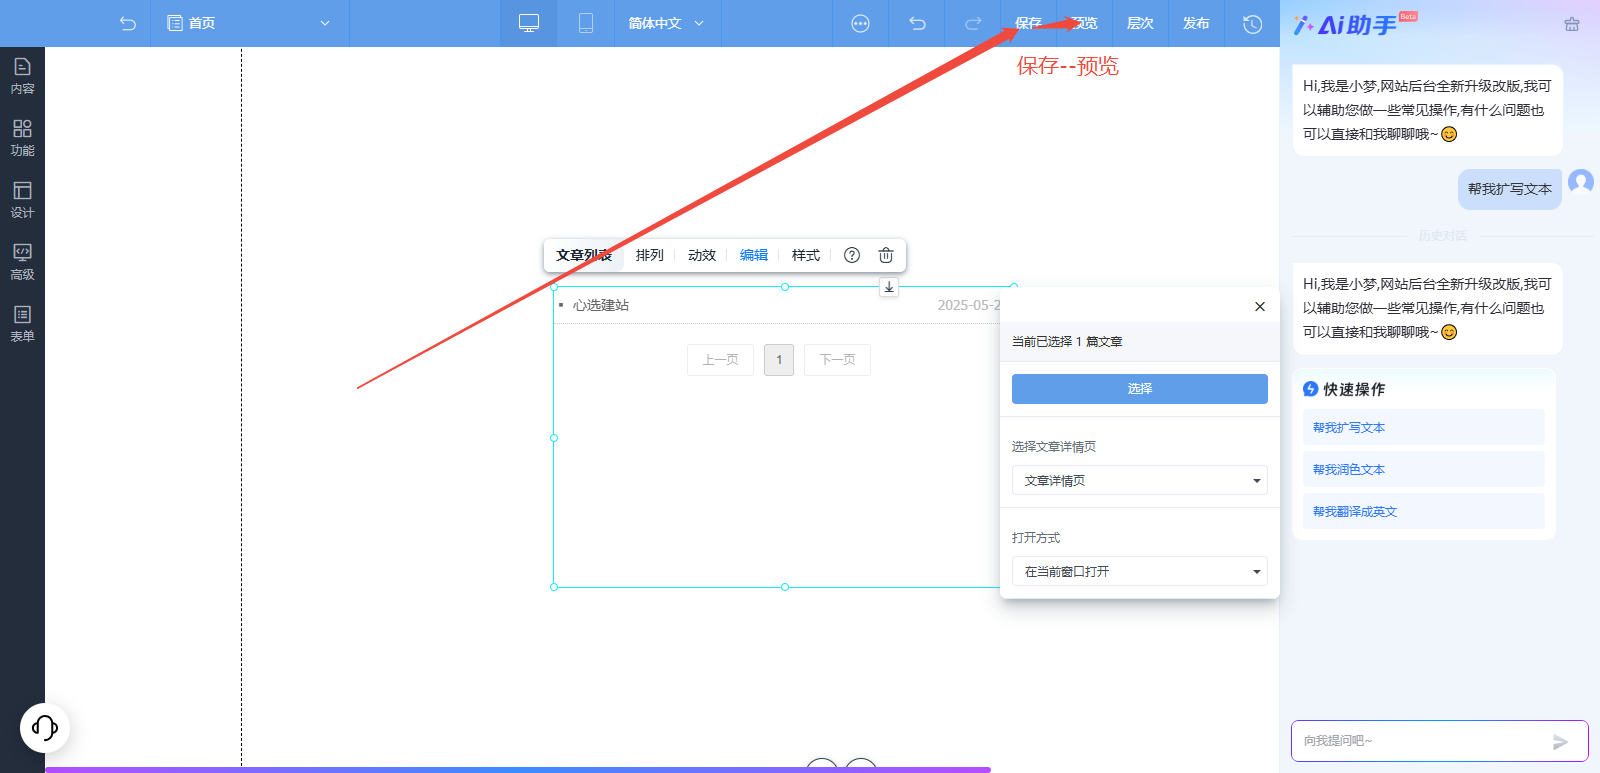Select the 样式 tab in widget toolbar
The width and height of the screenshot is (1600, 773).
point(805,255)
